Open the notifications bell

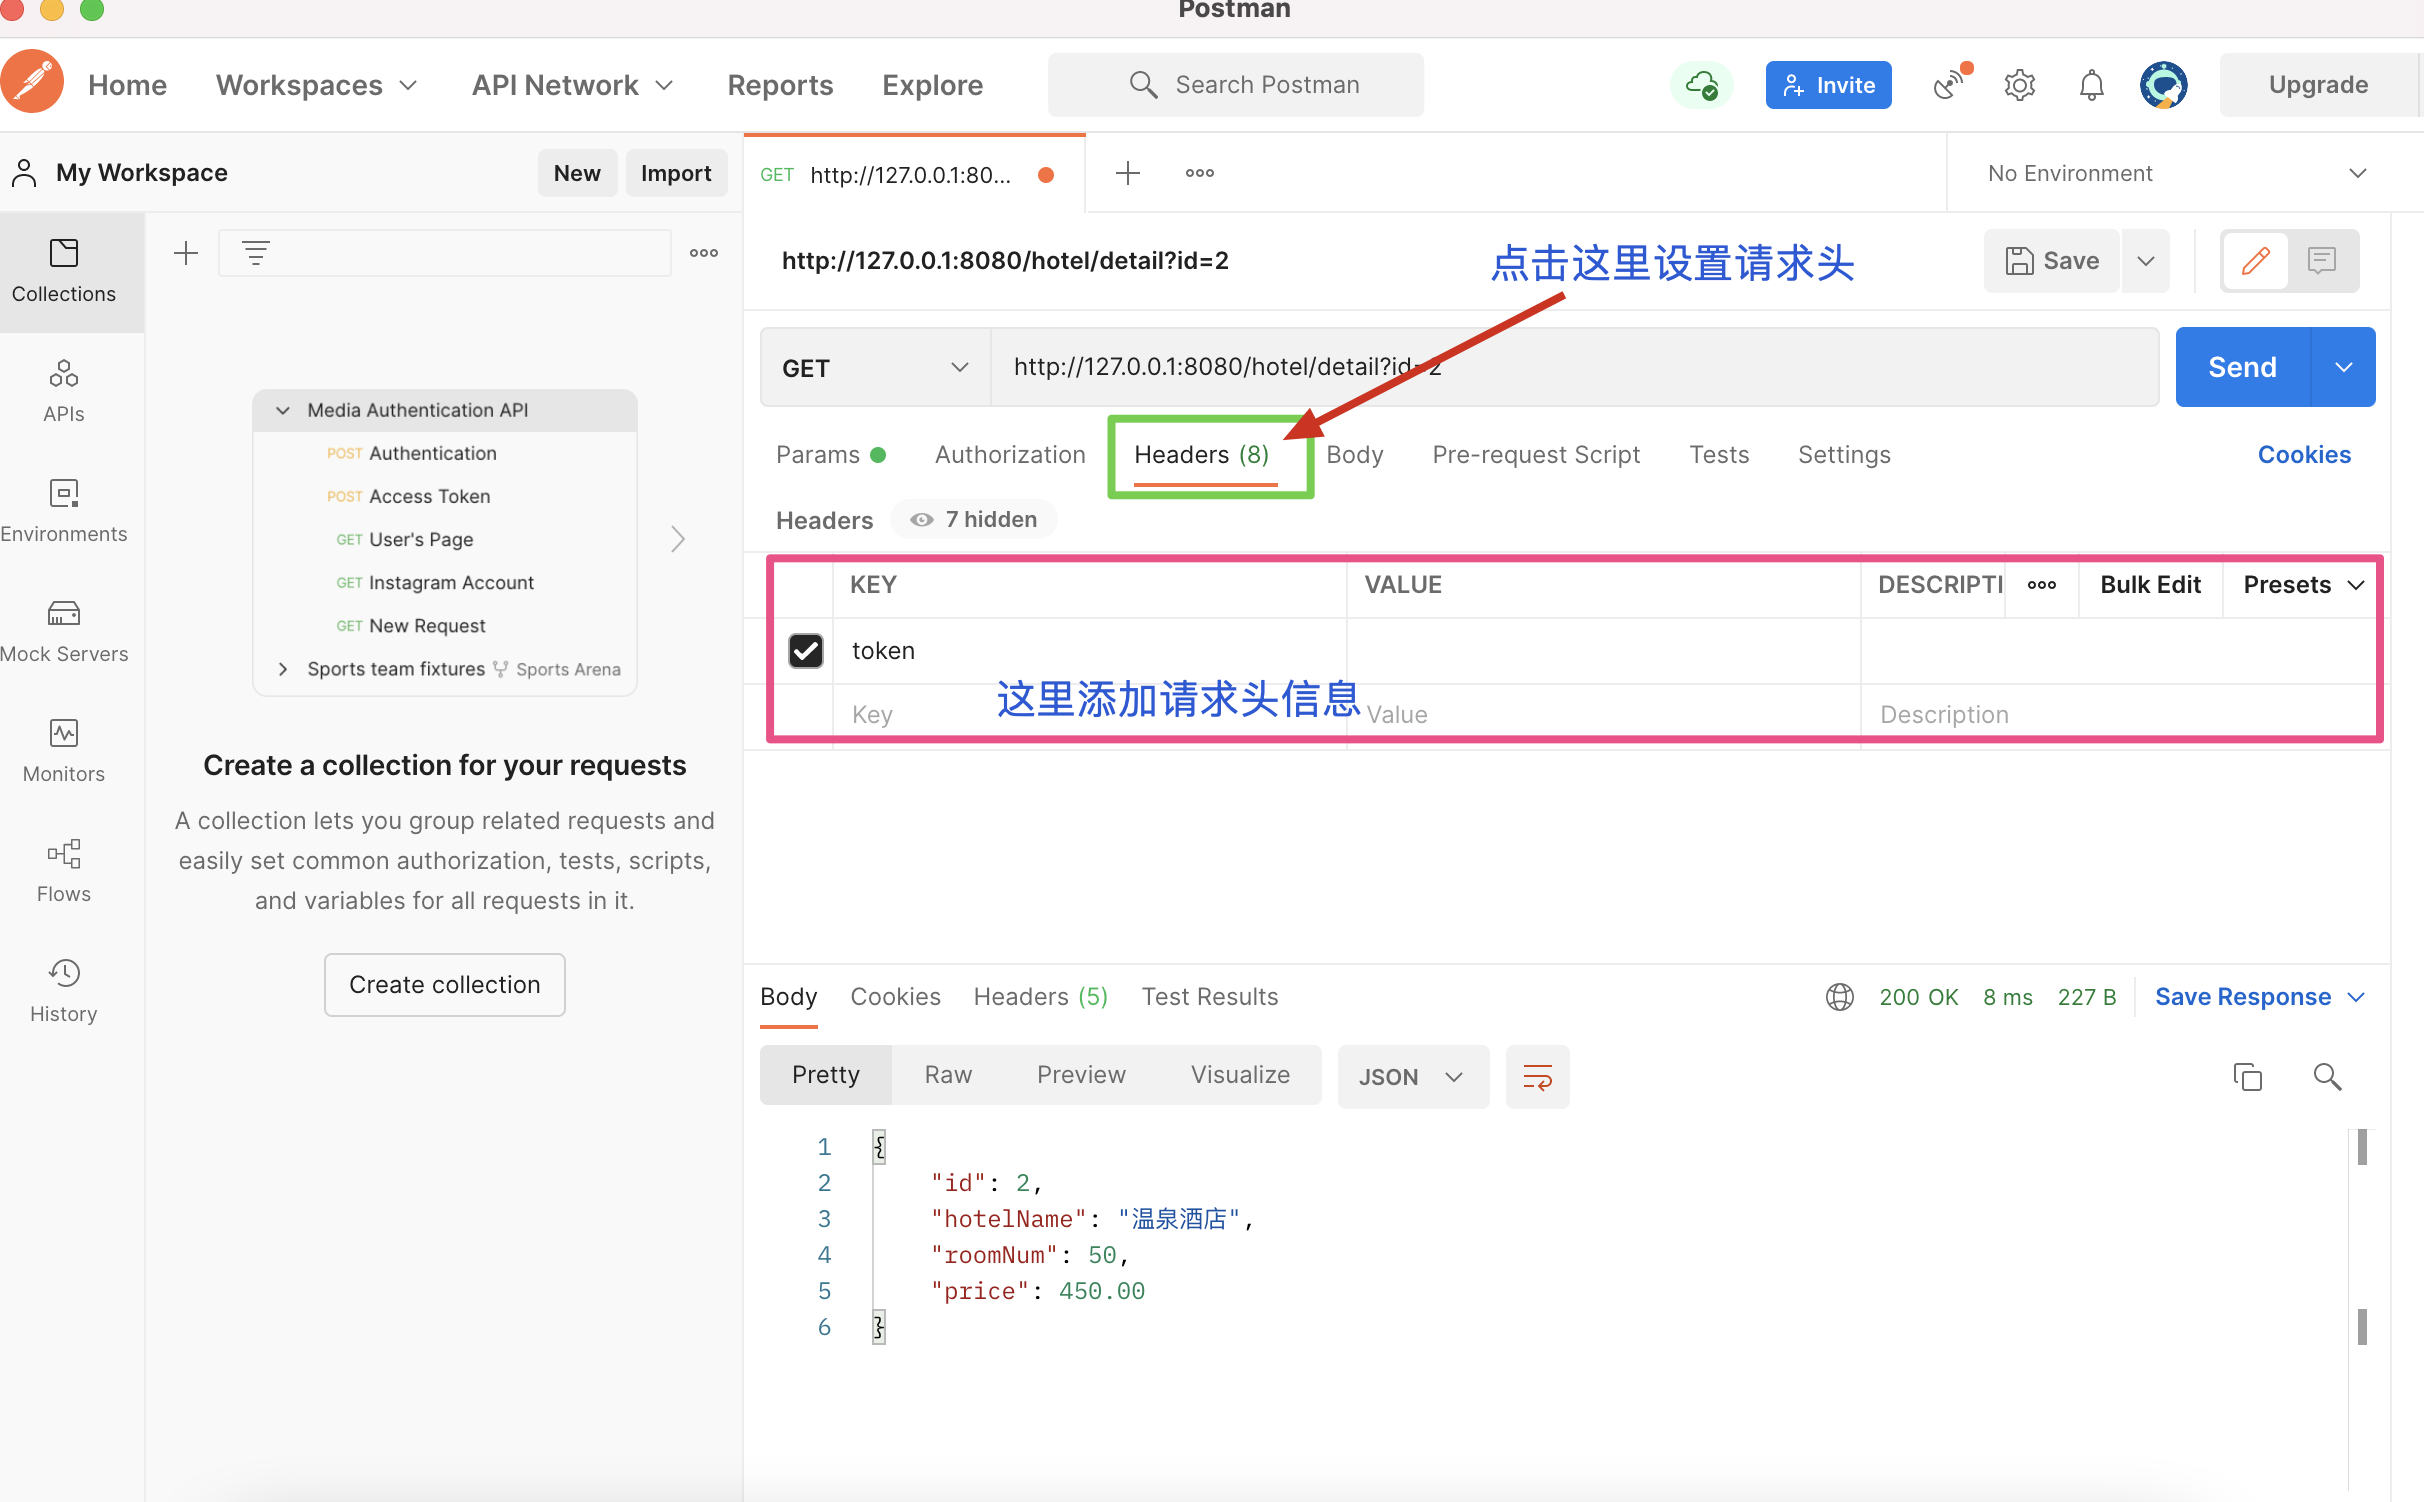point(2092,85)
